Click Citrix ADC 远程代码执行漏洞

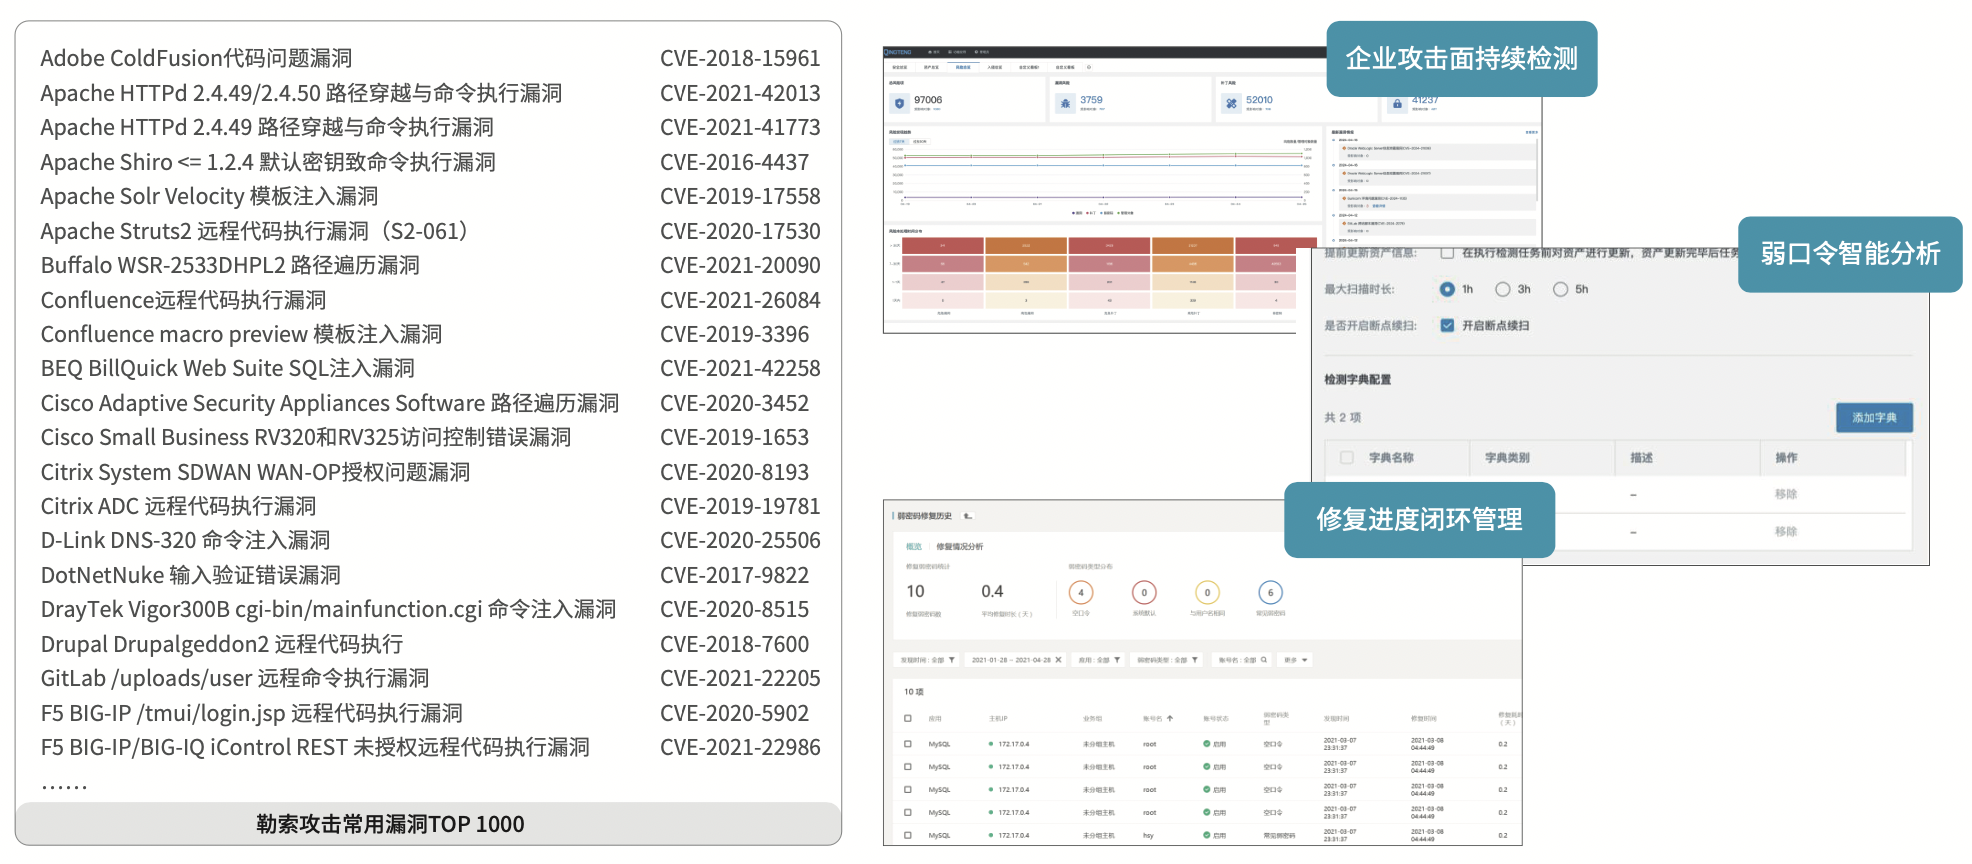[x=178, y=506]
